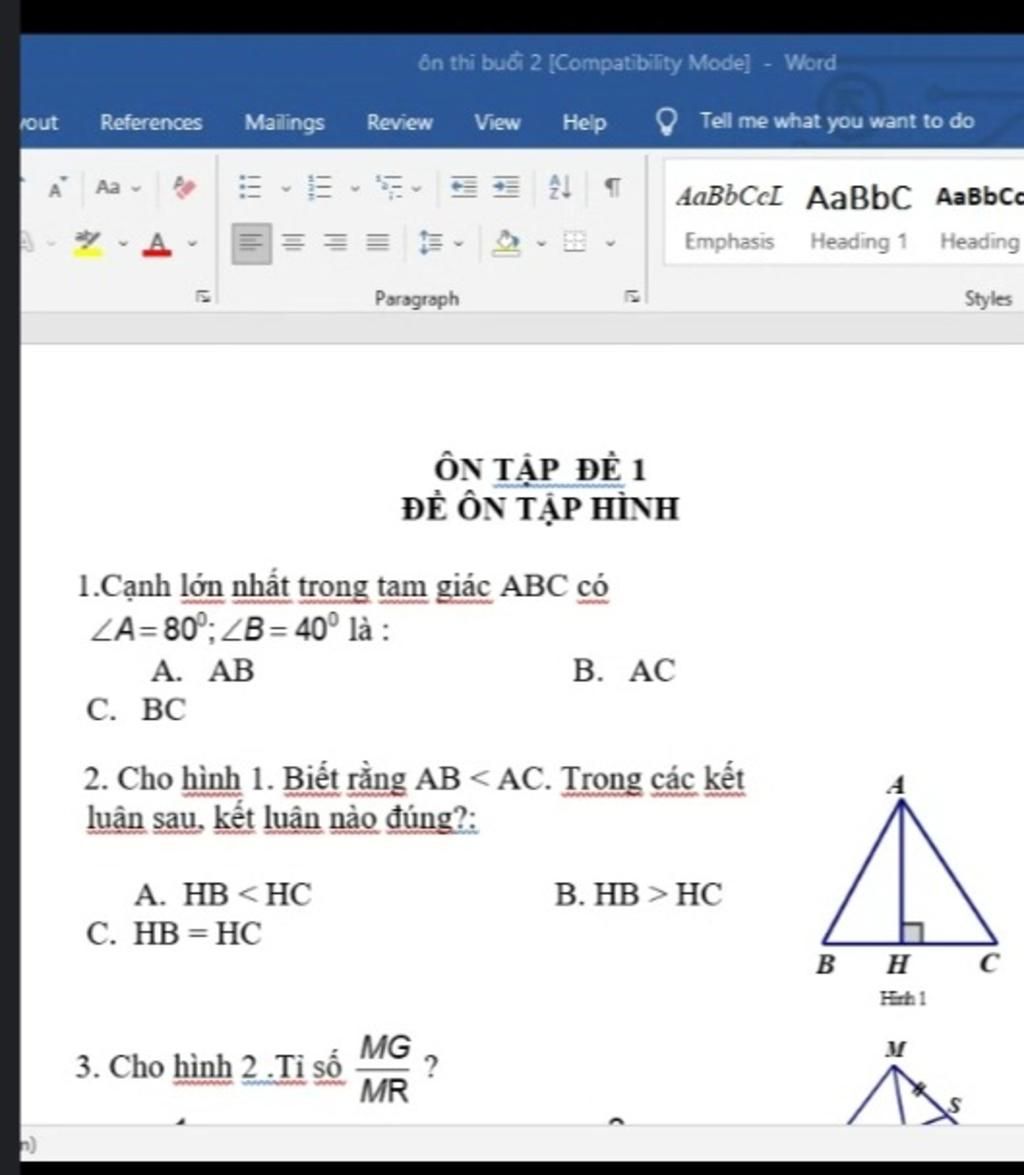The height and width of the screenshot is (1175, 1024).
Task: Expand the Multilevel List dropdown
Action: tap(417, 189)
